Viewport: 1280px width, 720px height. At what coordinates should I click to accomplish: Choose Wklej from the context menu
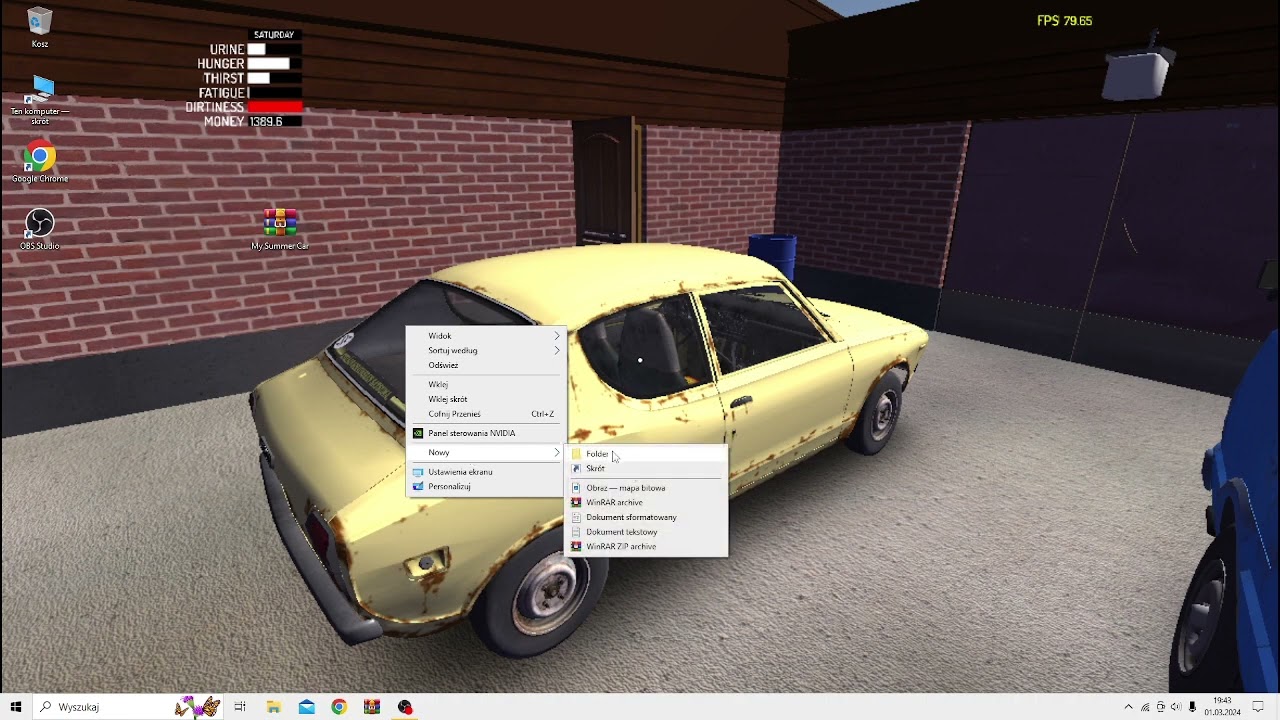(x=486, y=384)
